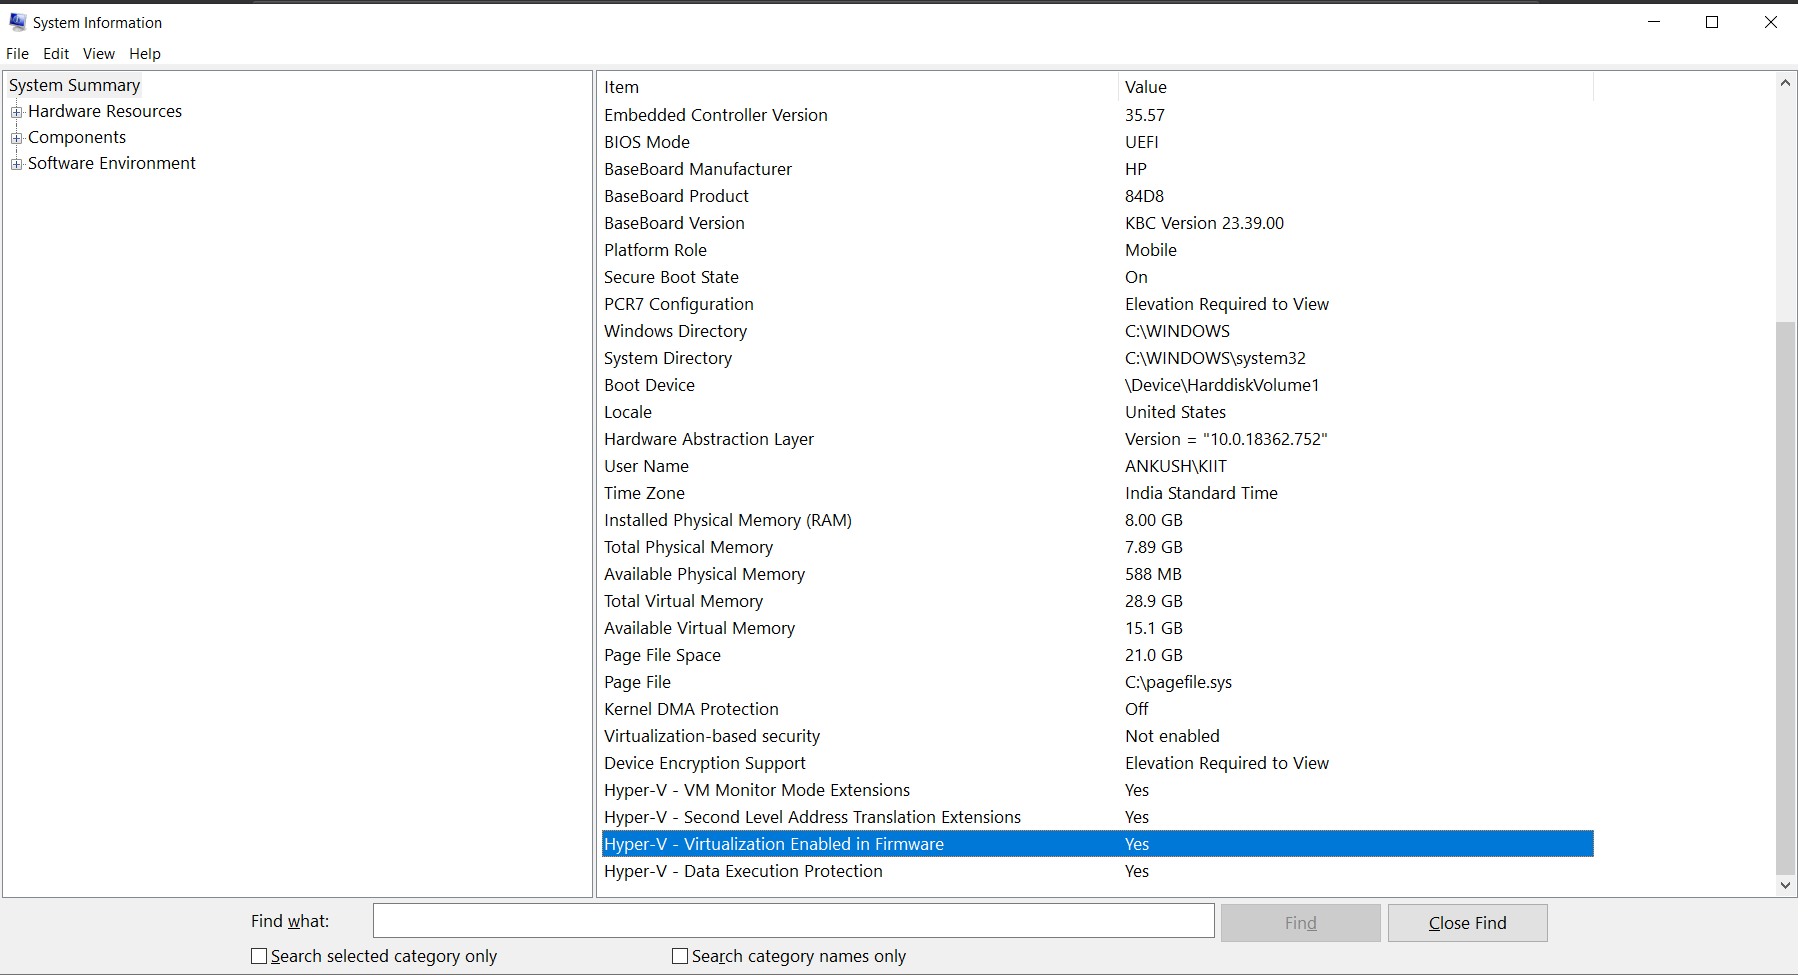Select Installed Physical Memory (RAM) row
The width and height of the screenshot is (1798, 976).
coord(1097,520)
